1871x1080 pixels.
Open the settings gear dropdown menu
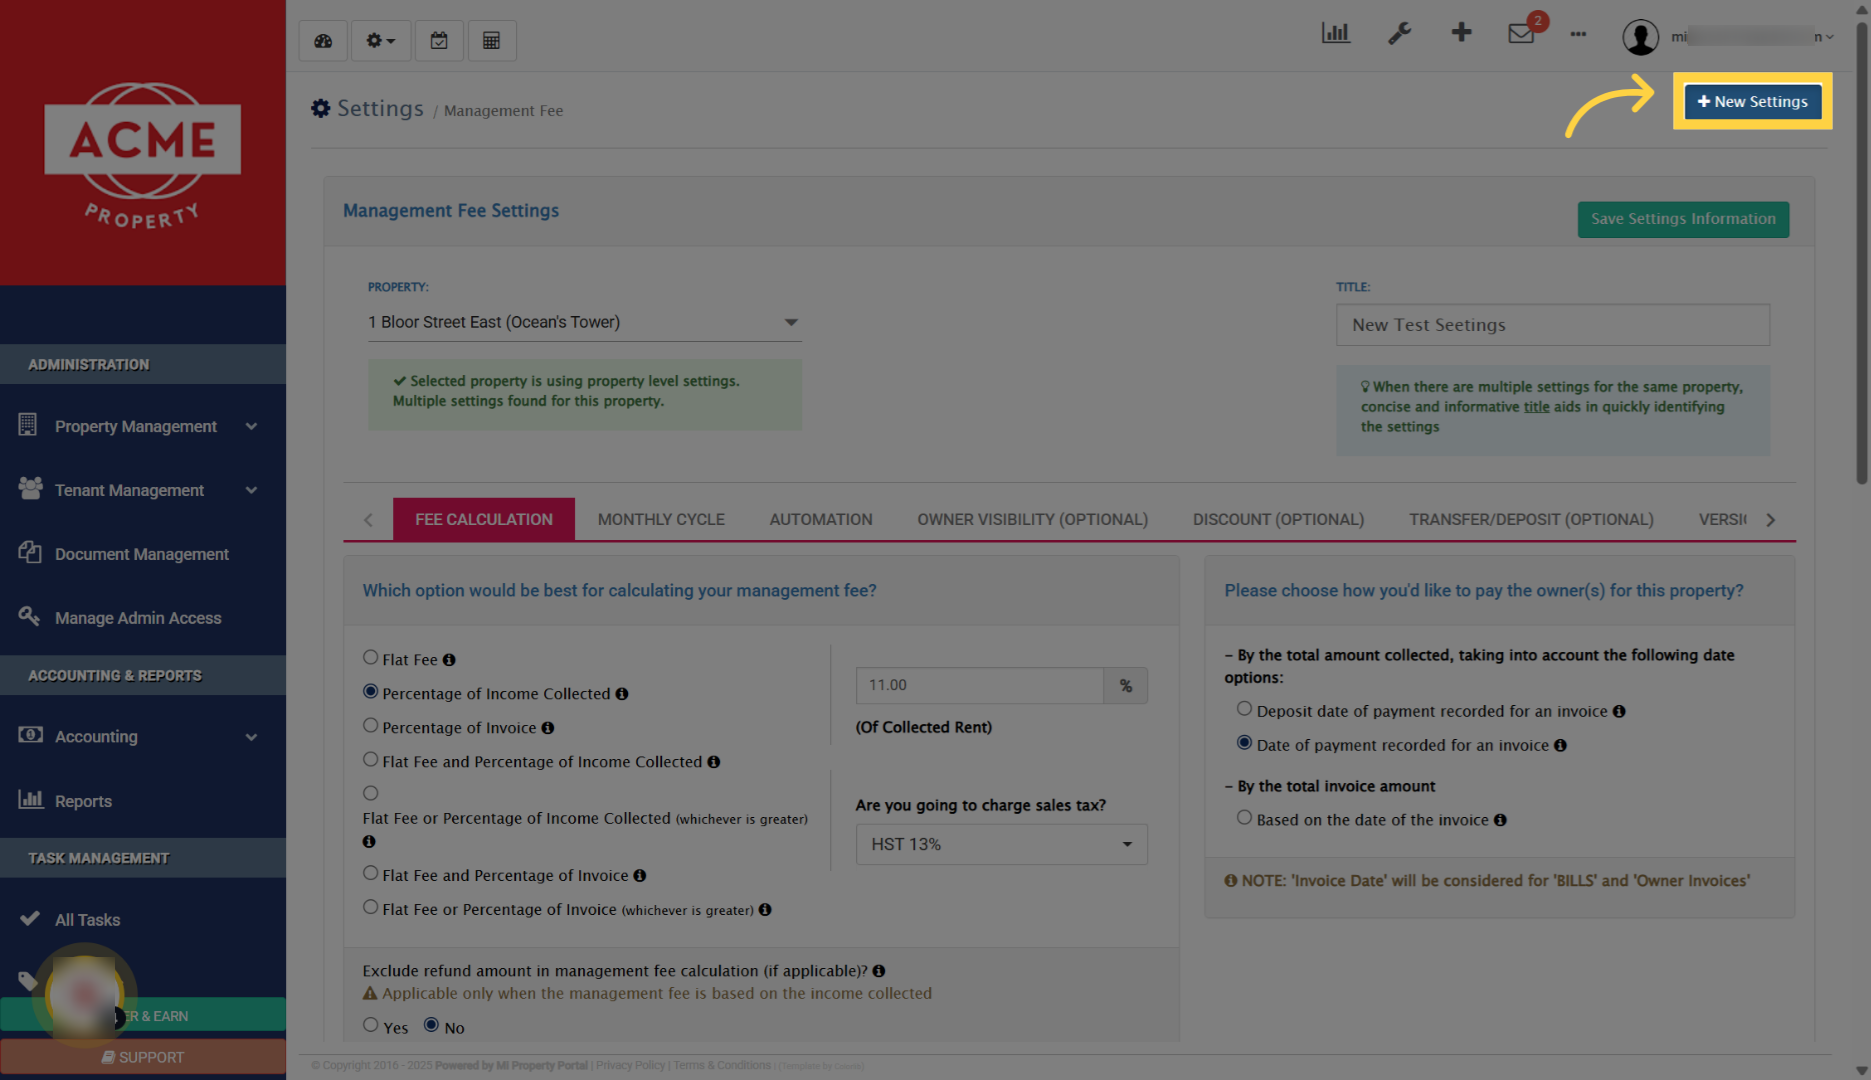tap(380, 40)
